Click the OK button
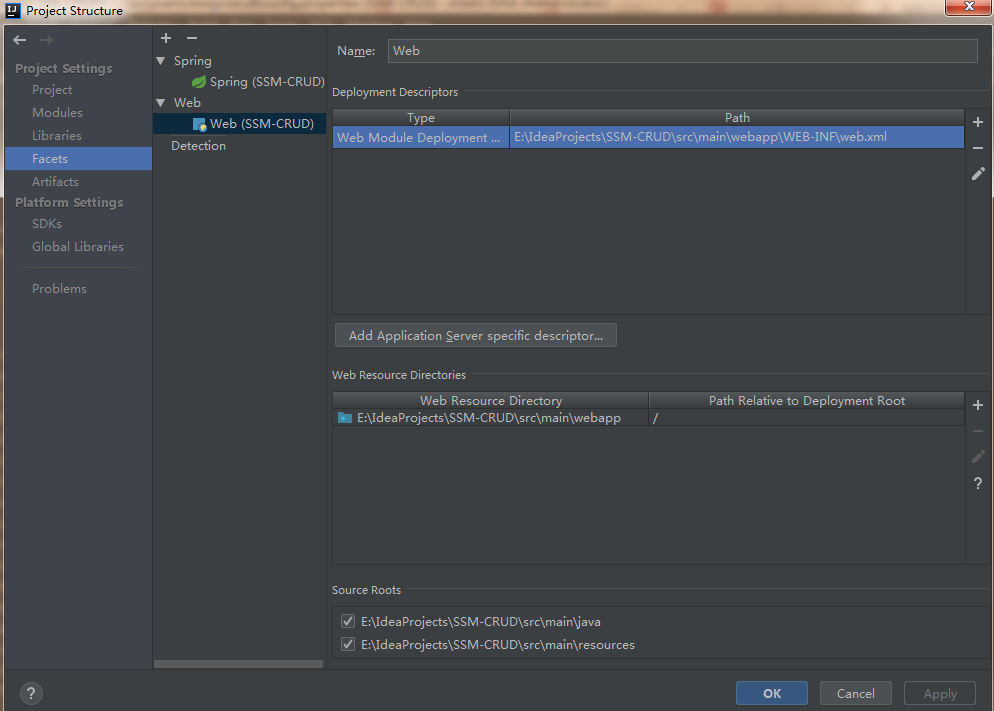 coord(771,693)
